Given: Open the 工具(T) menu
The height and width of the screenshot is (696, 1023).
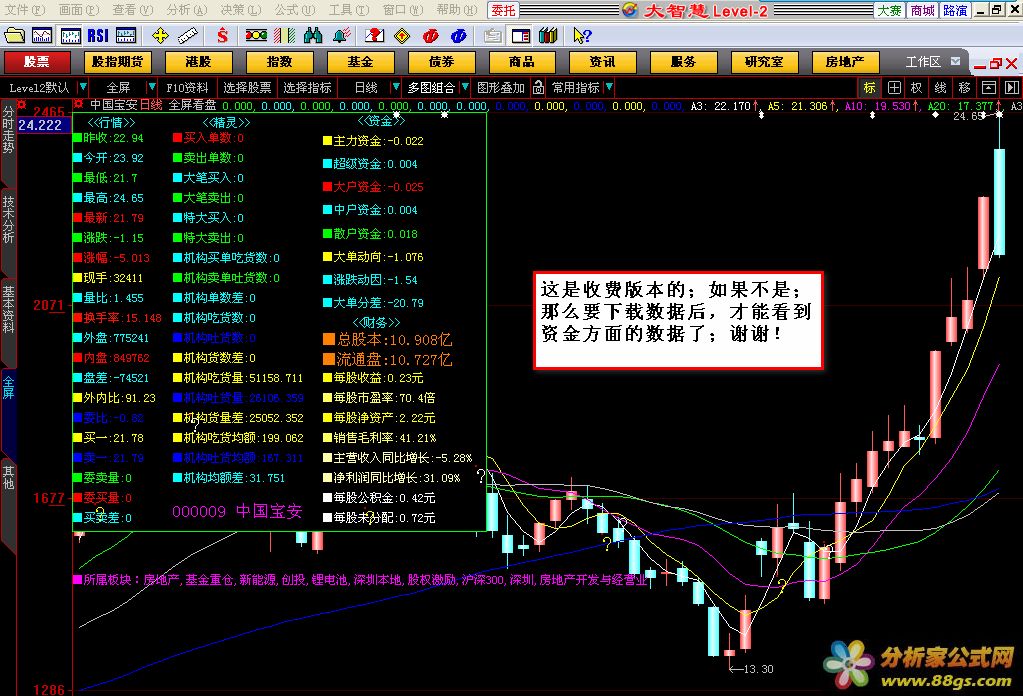Looking at the screenshot, I should (348, 10).
